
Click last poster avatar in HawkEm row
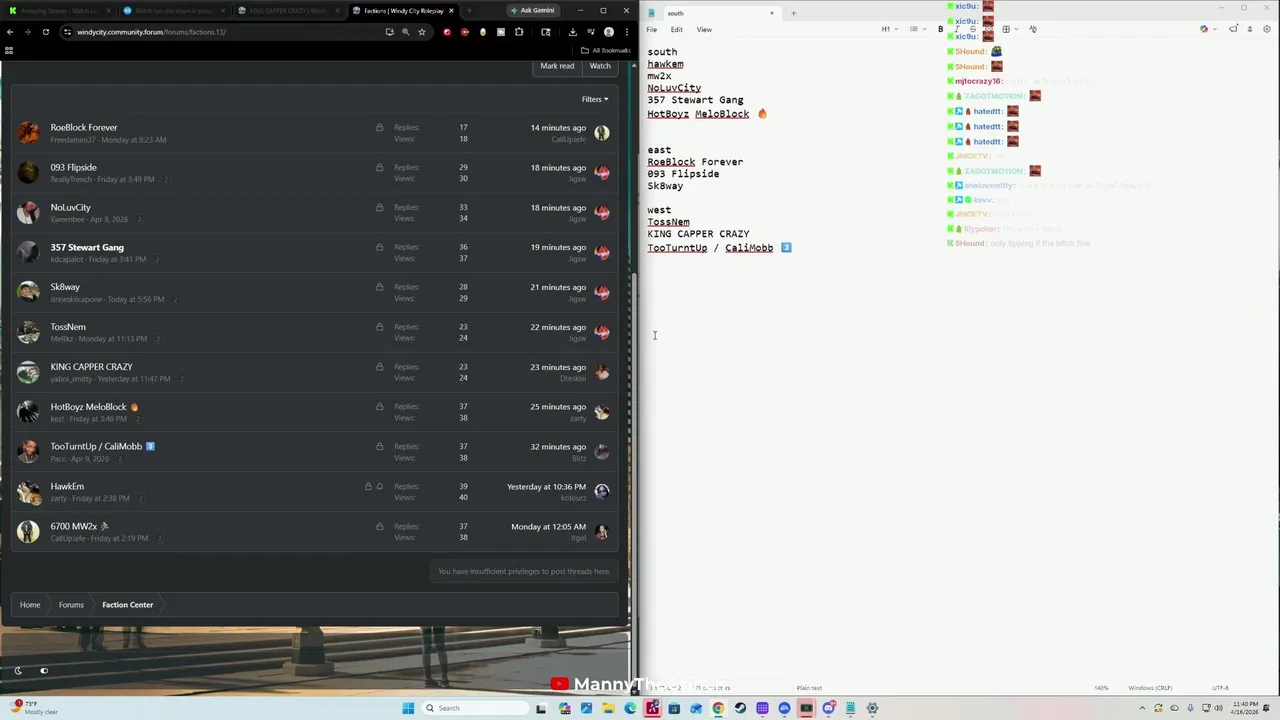click(602, 491)
